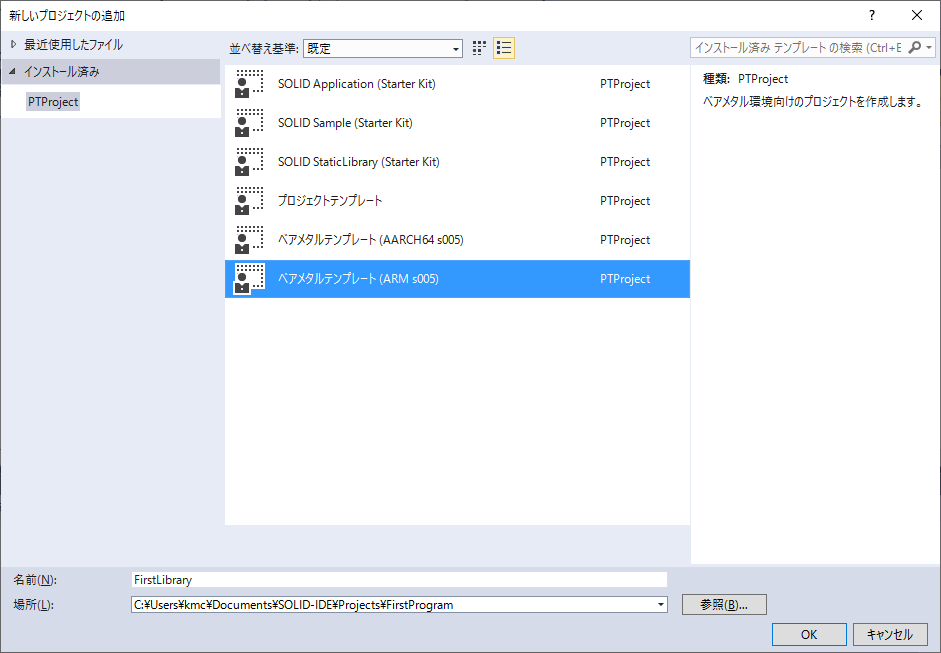Expand the 最近使用したファイル tree node
941x653 pixels.
(x=13, y=45)
